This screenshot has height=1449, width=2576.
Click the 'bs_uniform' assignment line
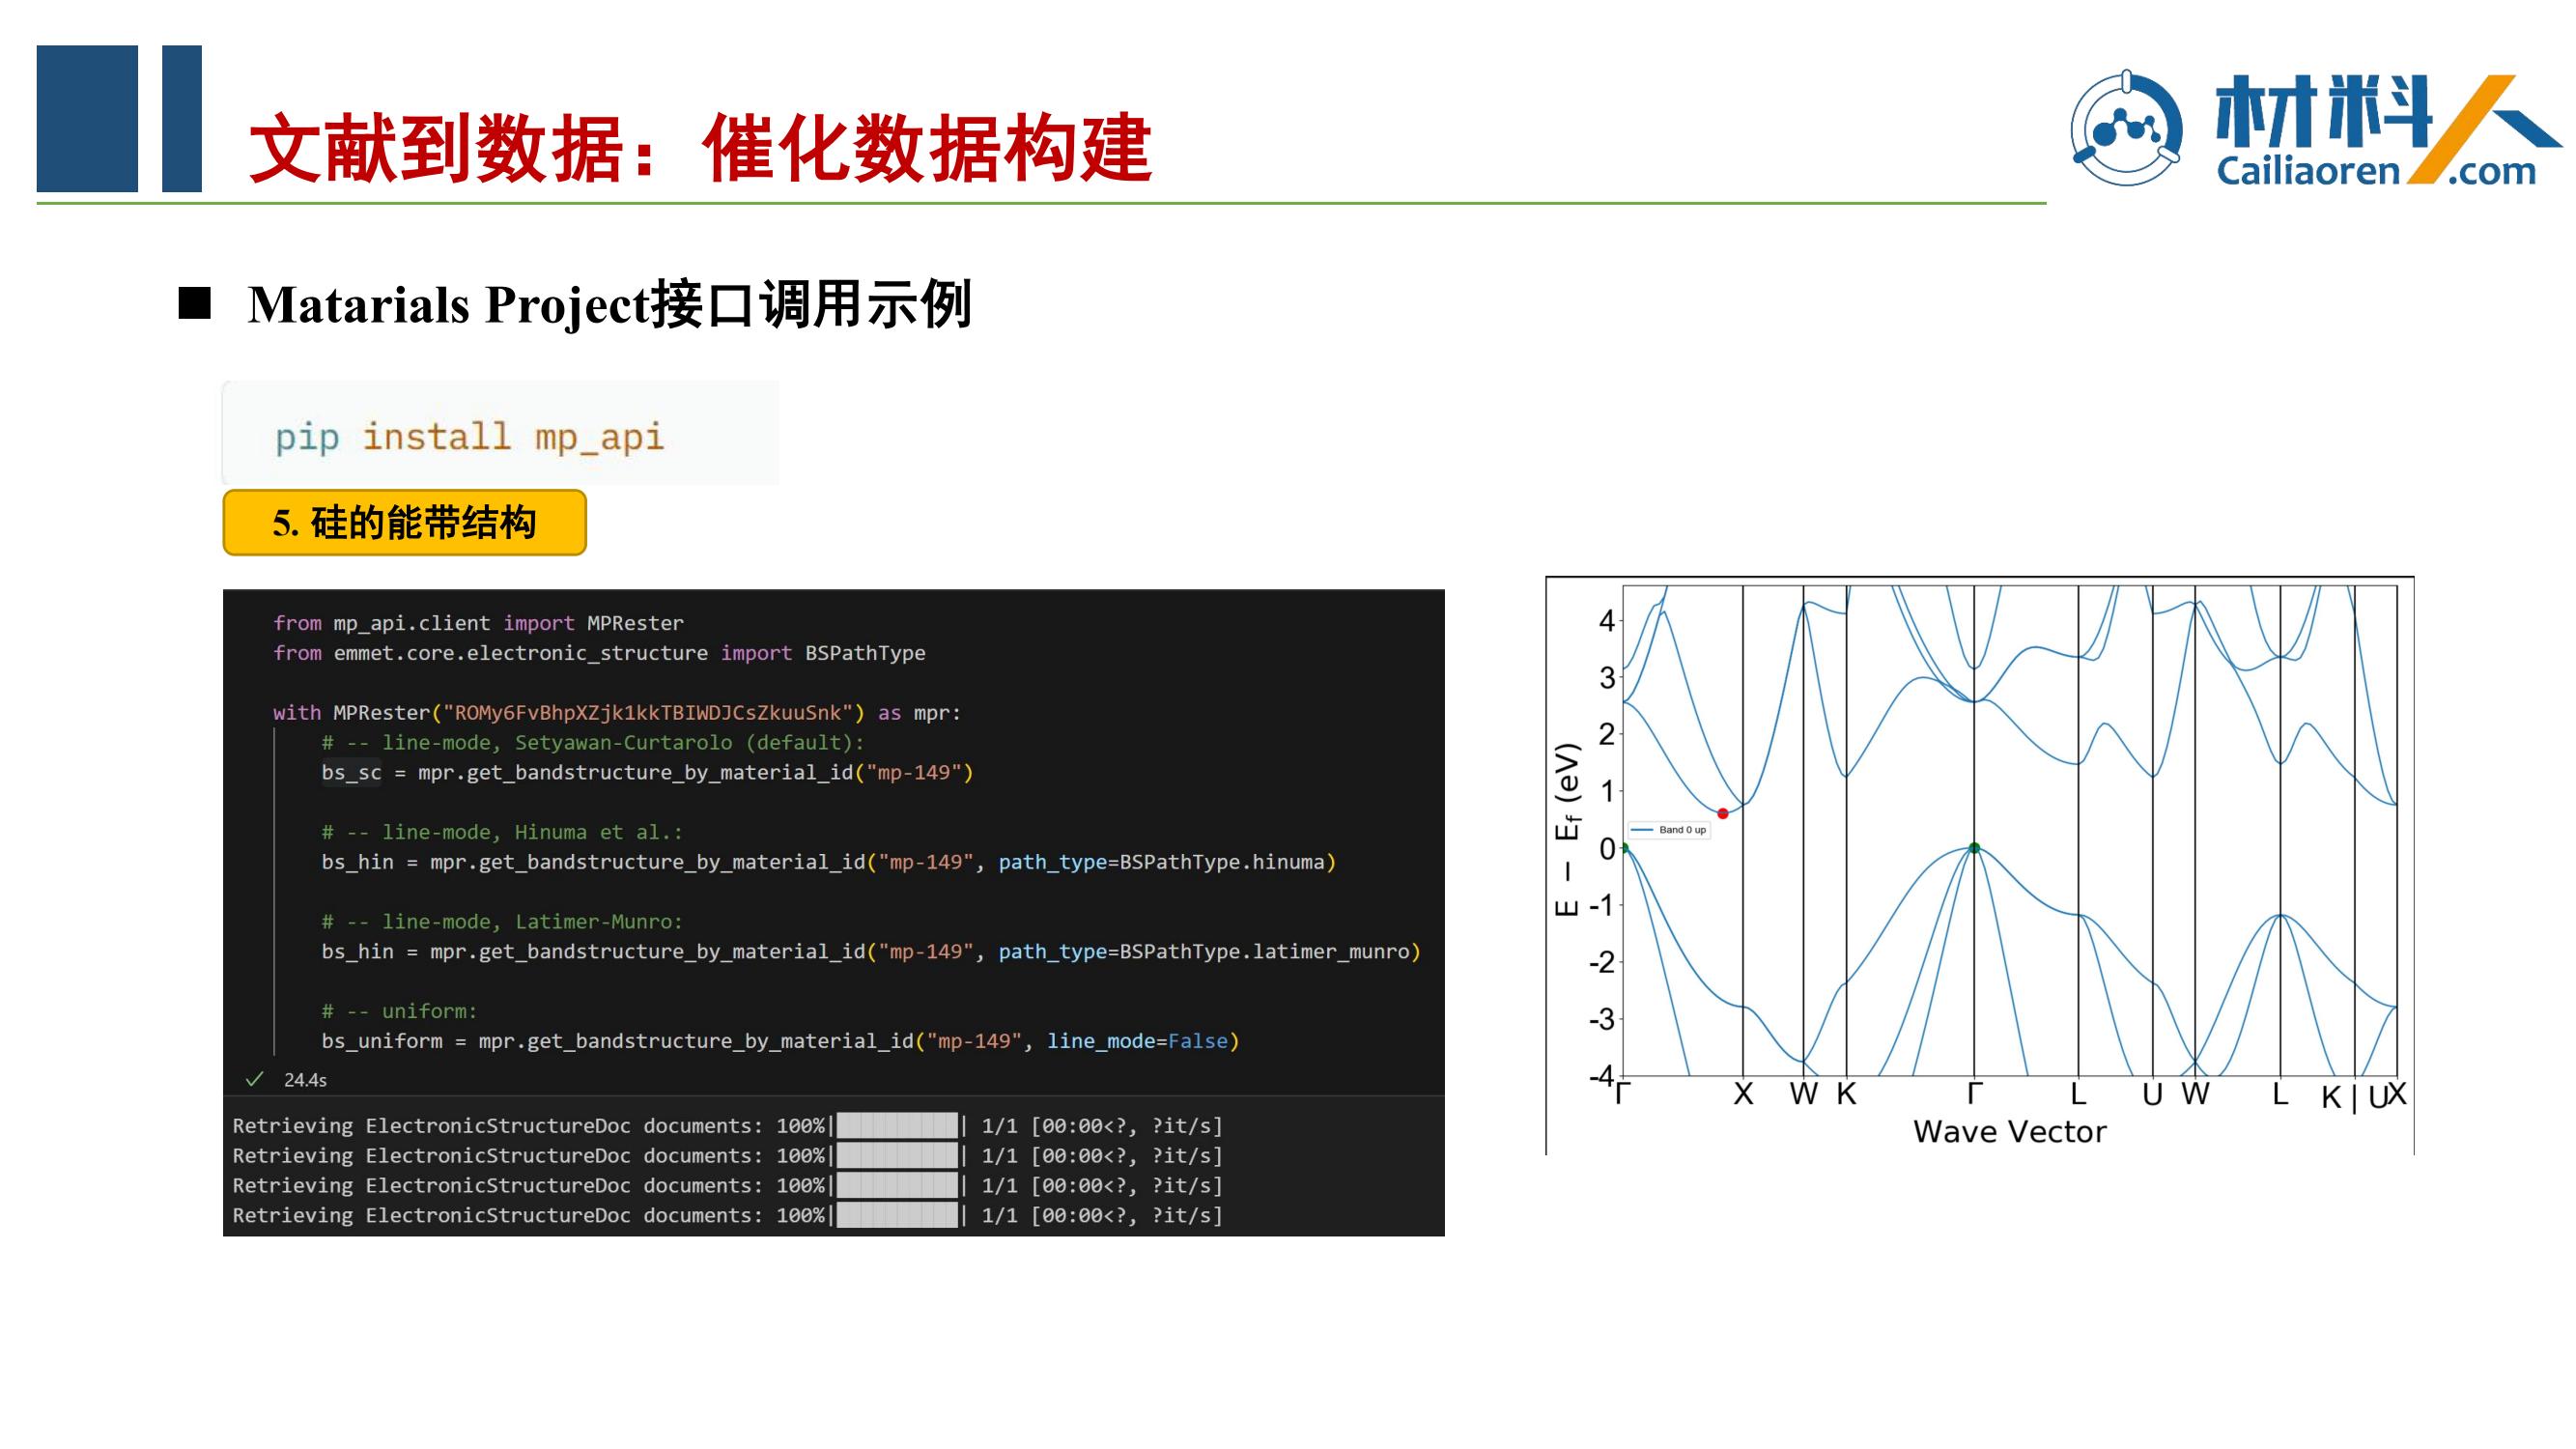point(780,1041)
